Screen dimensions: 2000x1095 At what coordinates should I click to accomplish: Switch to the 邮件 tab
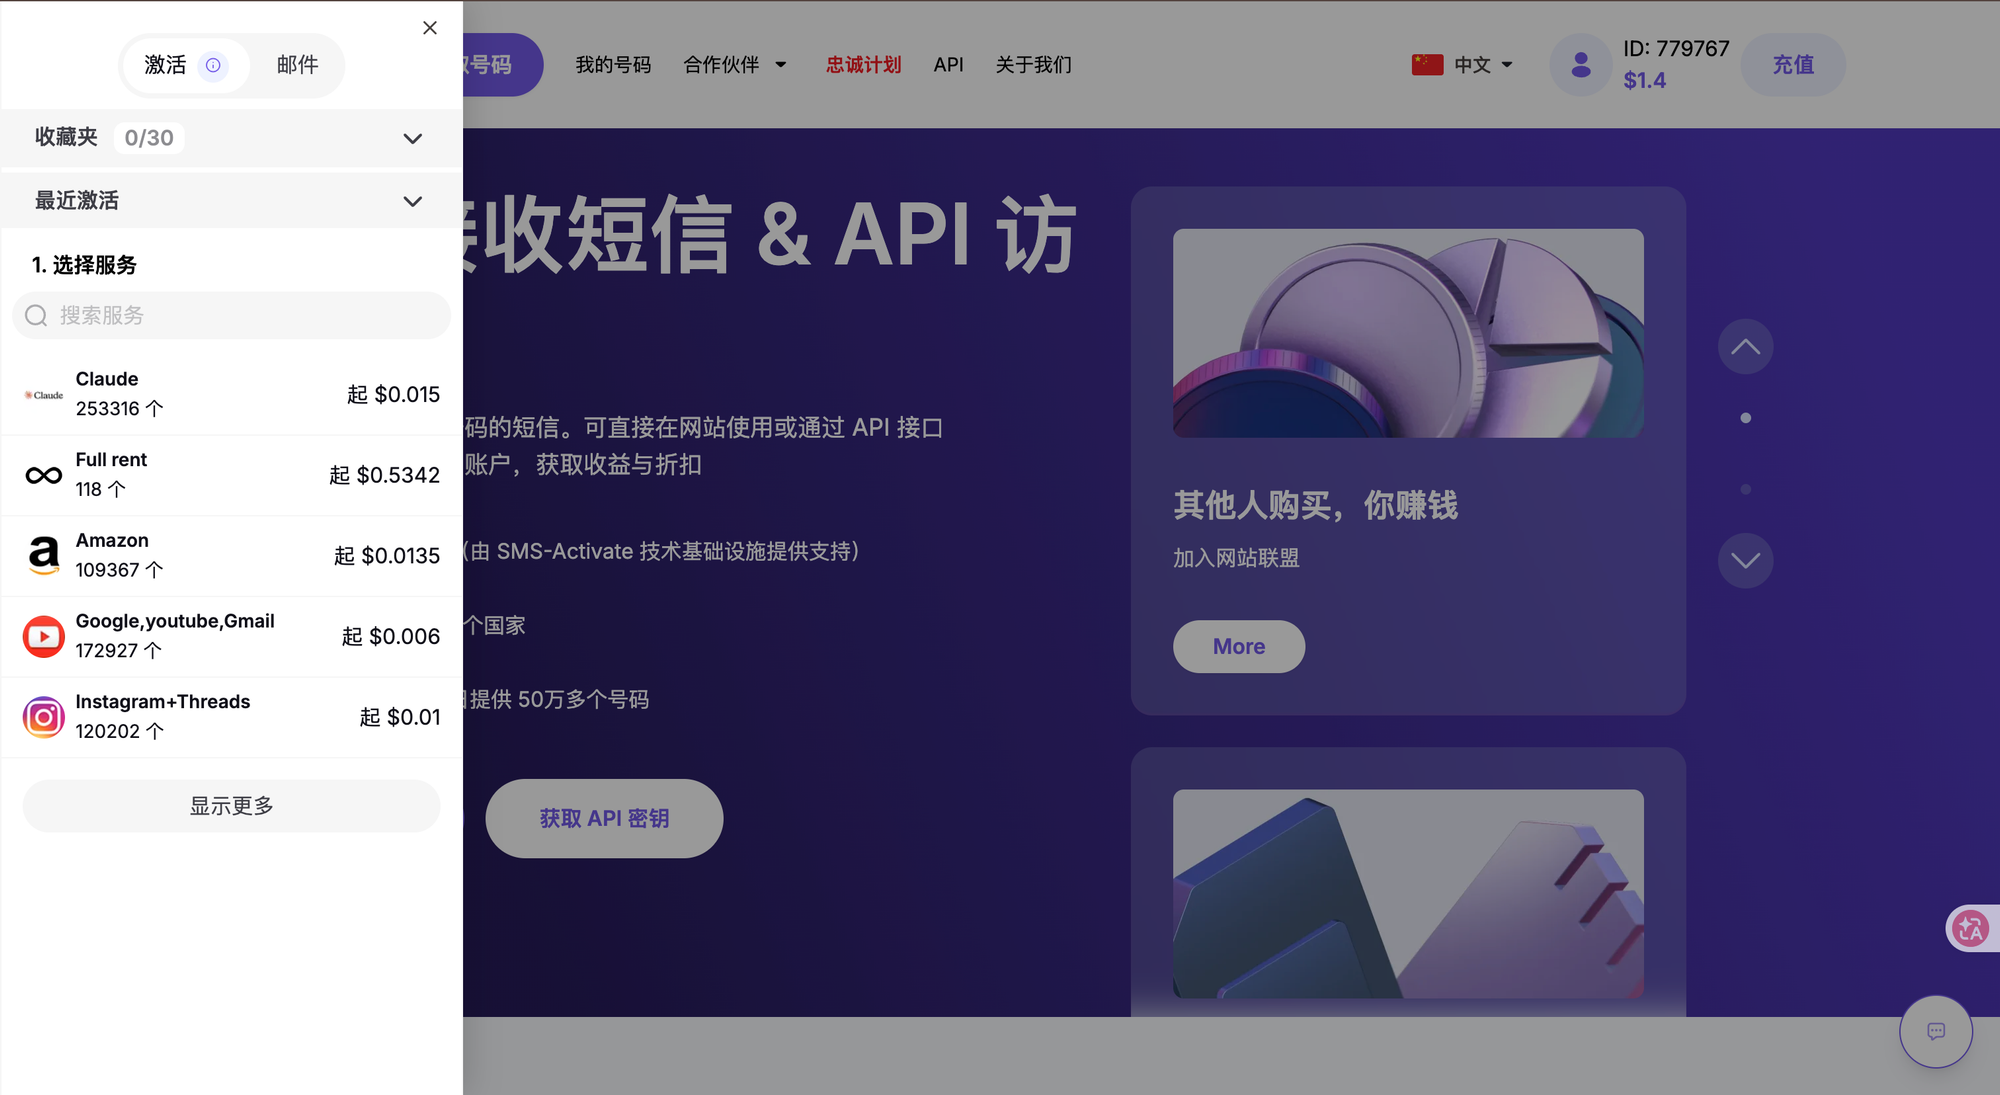pos(298,65)
